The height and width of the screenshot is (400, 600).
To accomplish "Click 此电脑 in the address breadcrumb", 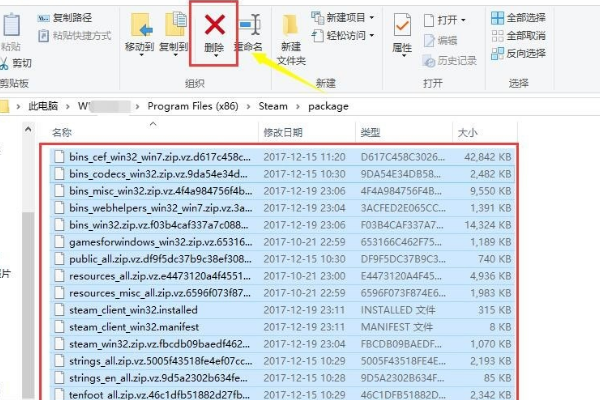I will (43, 106).
